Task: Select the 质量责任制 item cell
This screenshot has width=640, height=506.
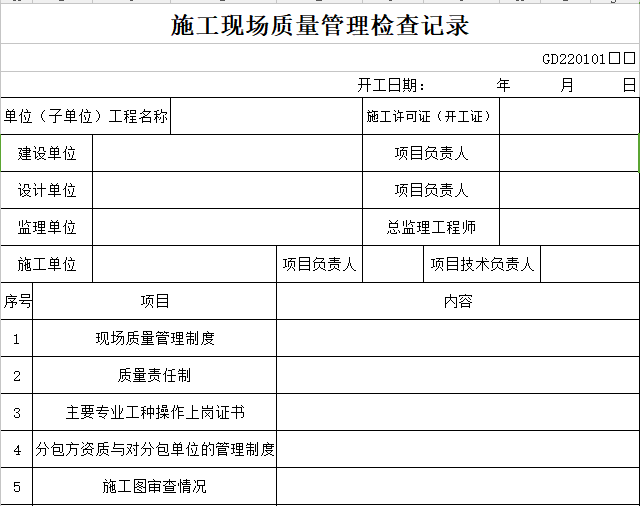Action: pos(154,375)
